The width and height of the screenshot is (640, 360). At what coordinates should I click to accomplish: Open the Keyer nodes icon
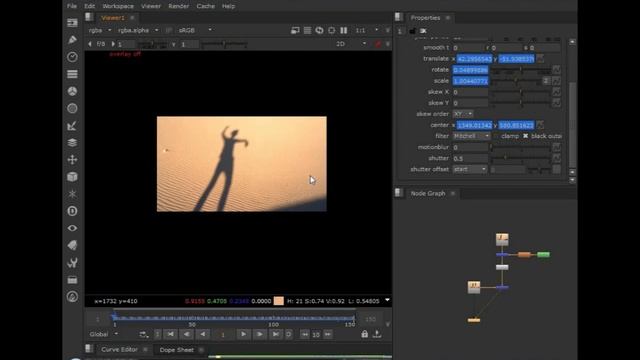[72, 125]
